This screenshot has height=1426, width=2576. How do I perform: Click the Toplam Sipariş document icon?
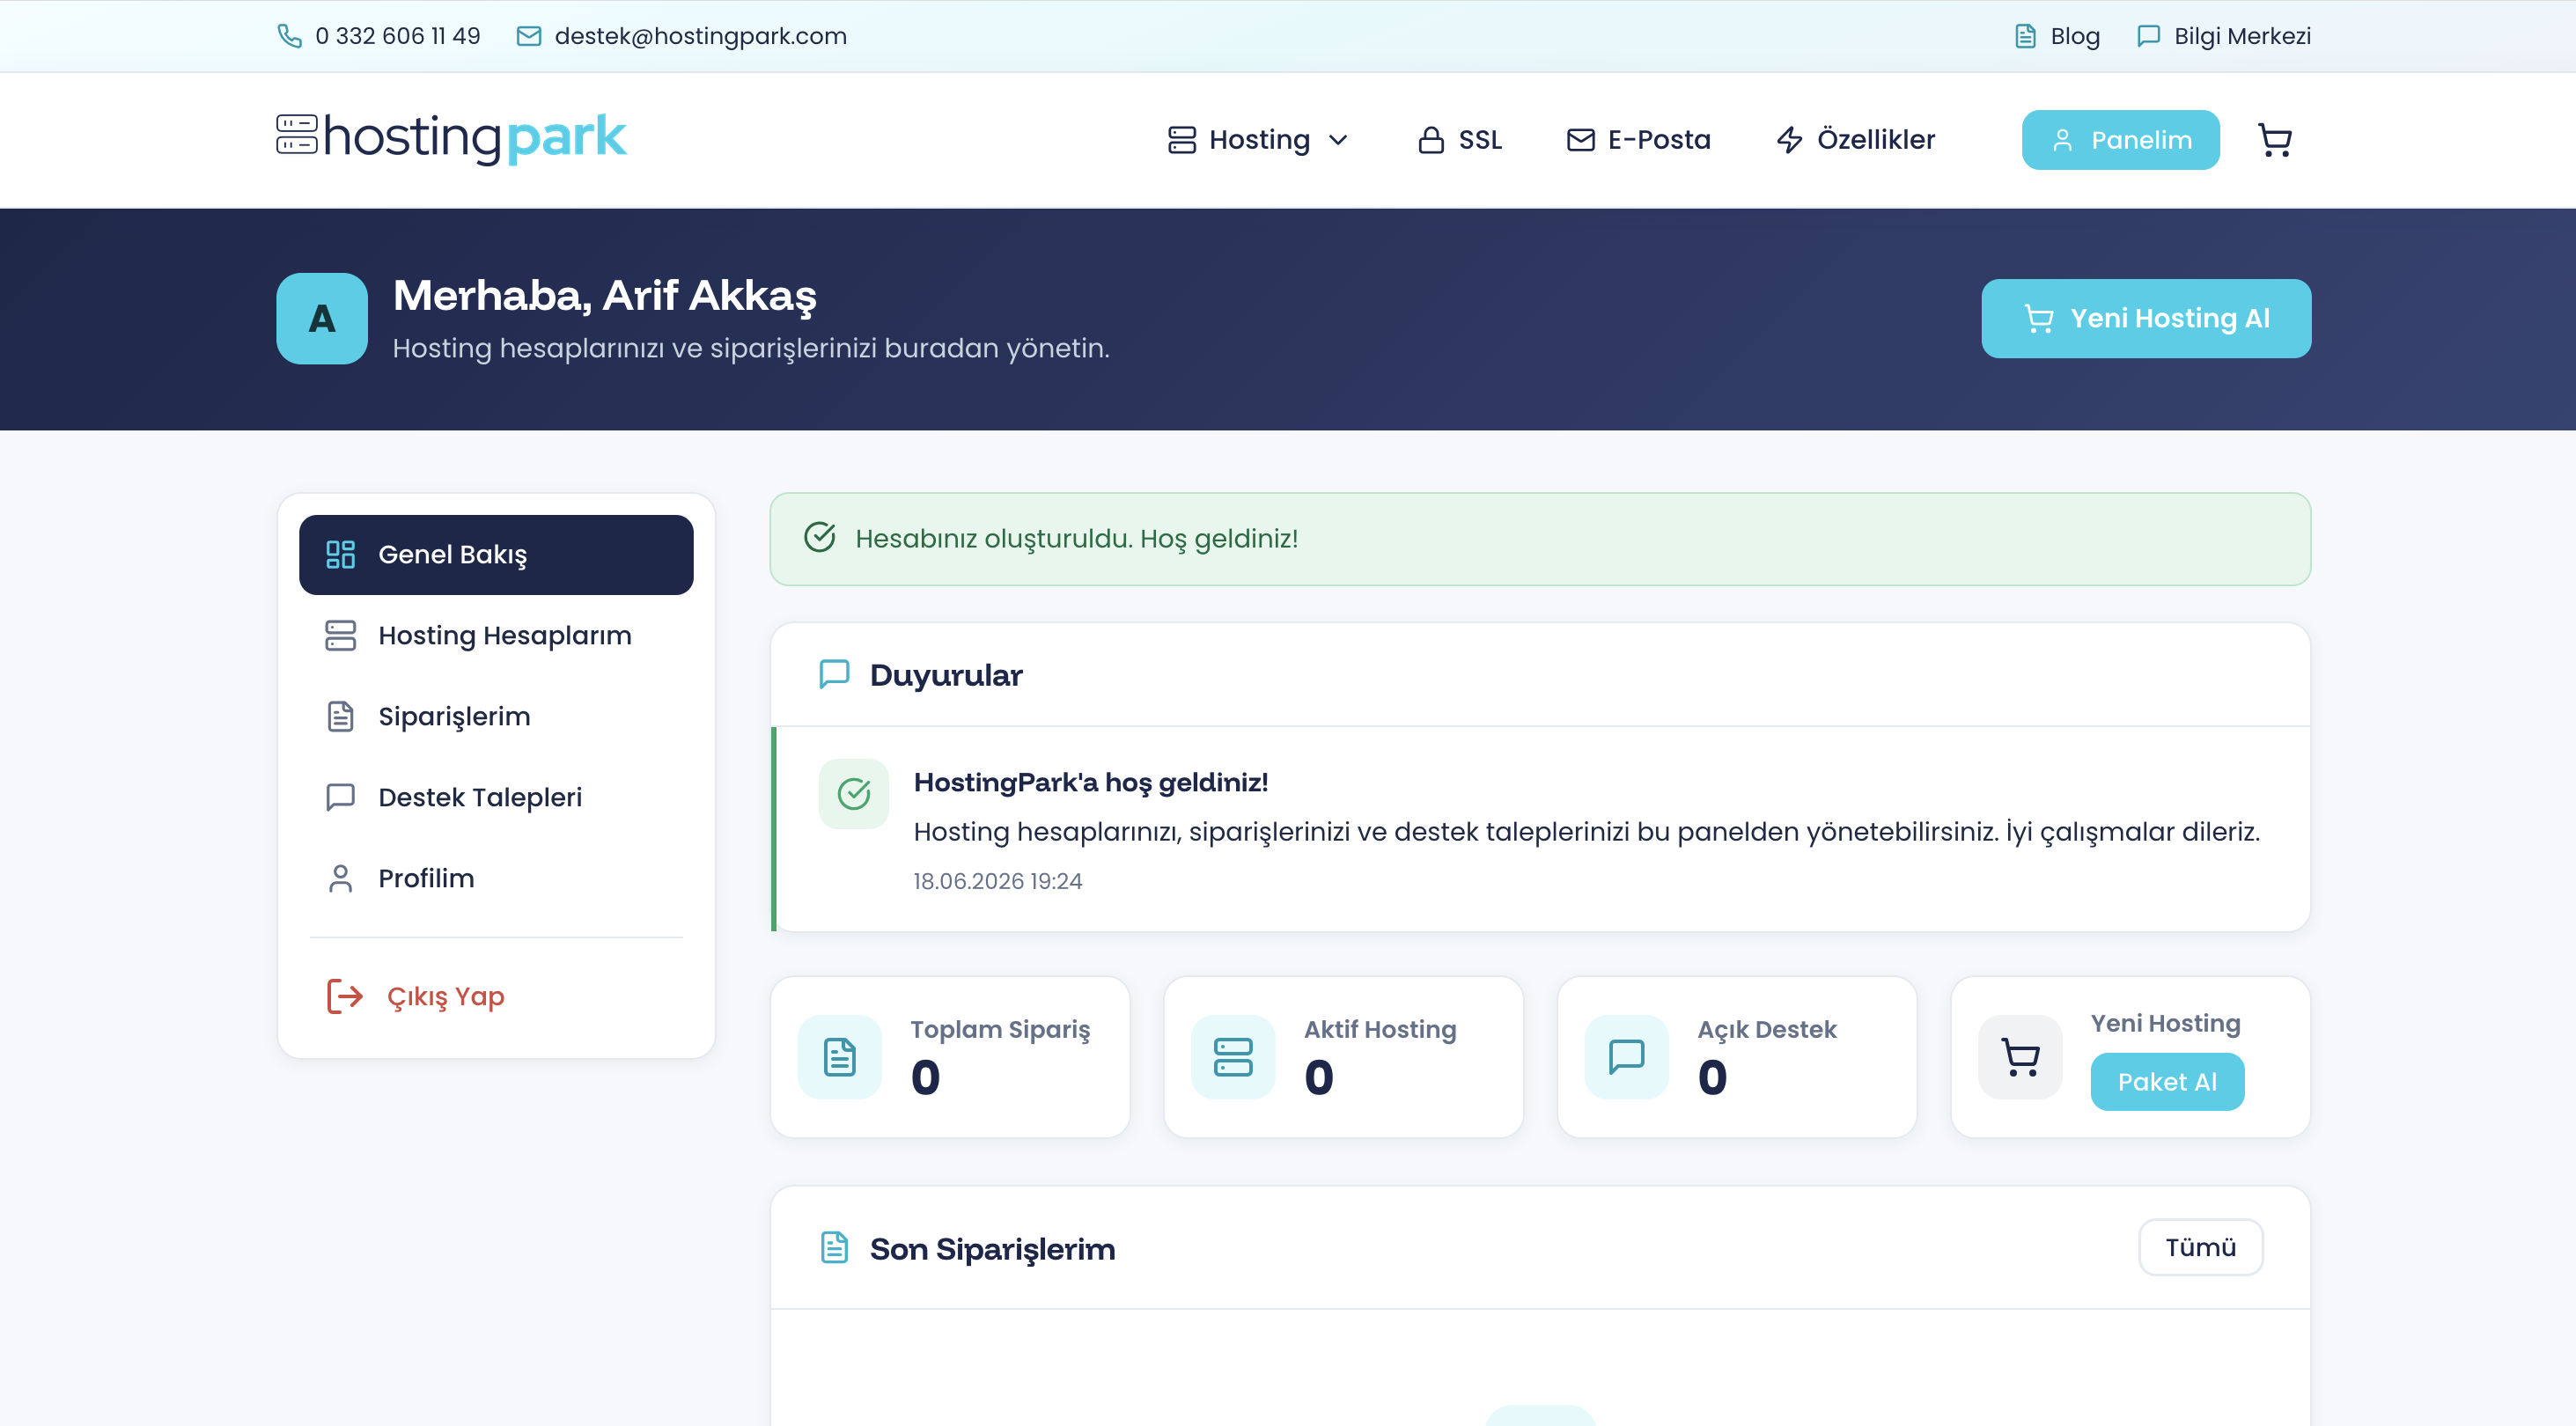tap(840, 1057)
